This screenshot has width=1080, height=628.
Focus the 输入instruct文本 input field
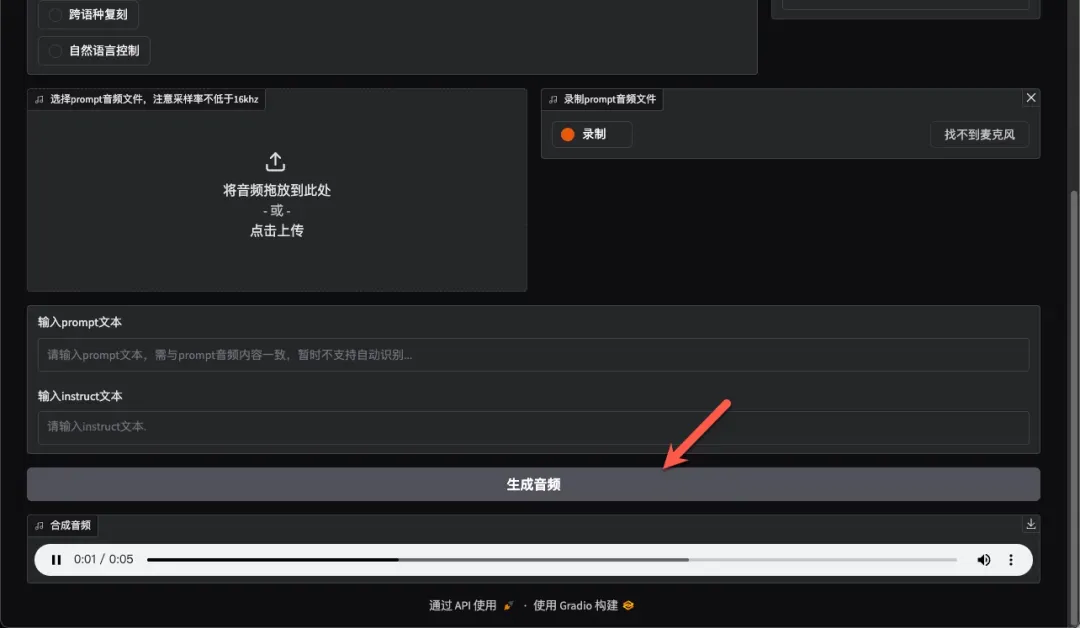coord(533,428)
